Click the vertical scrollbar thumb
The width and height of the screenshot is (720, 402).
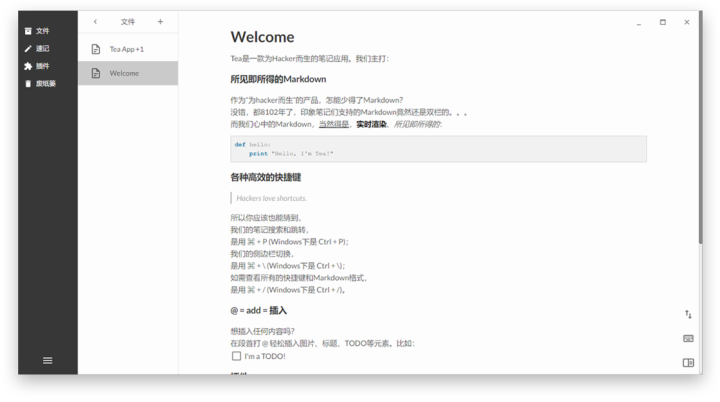701,128
